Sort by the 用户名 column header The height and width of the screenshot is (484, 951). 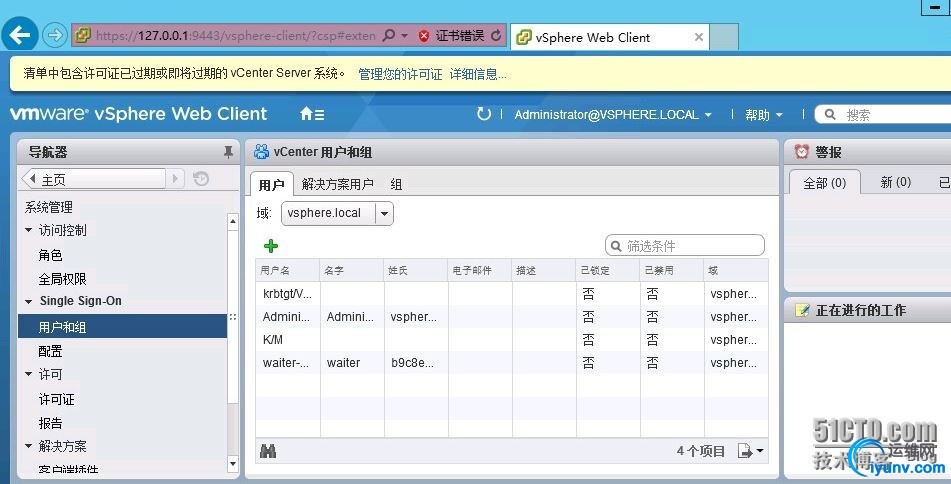click(x=288, y=270)
